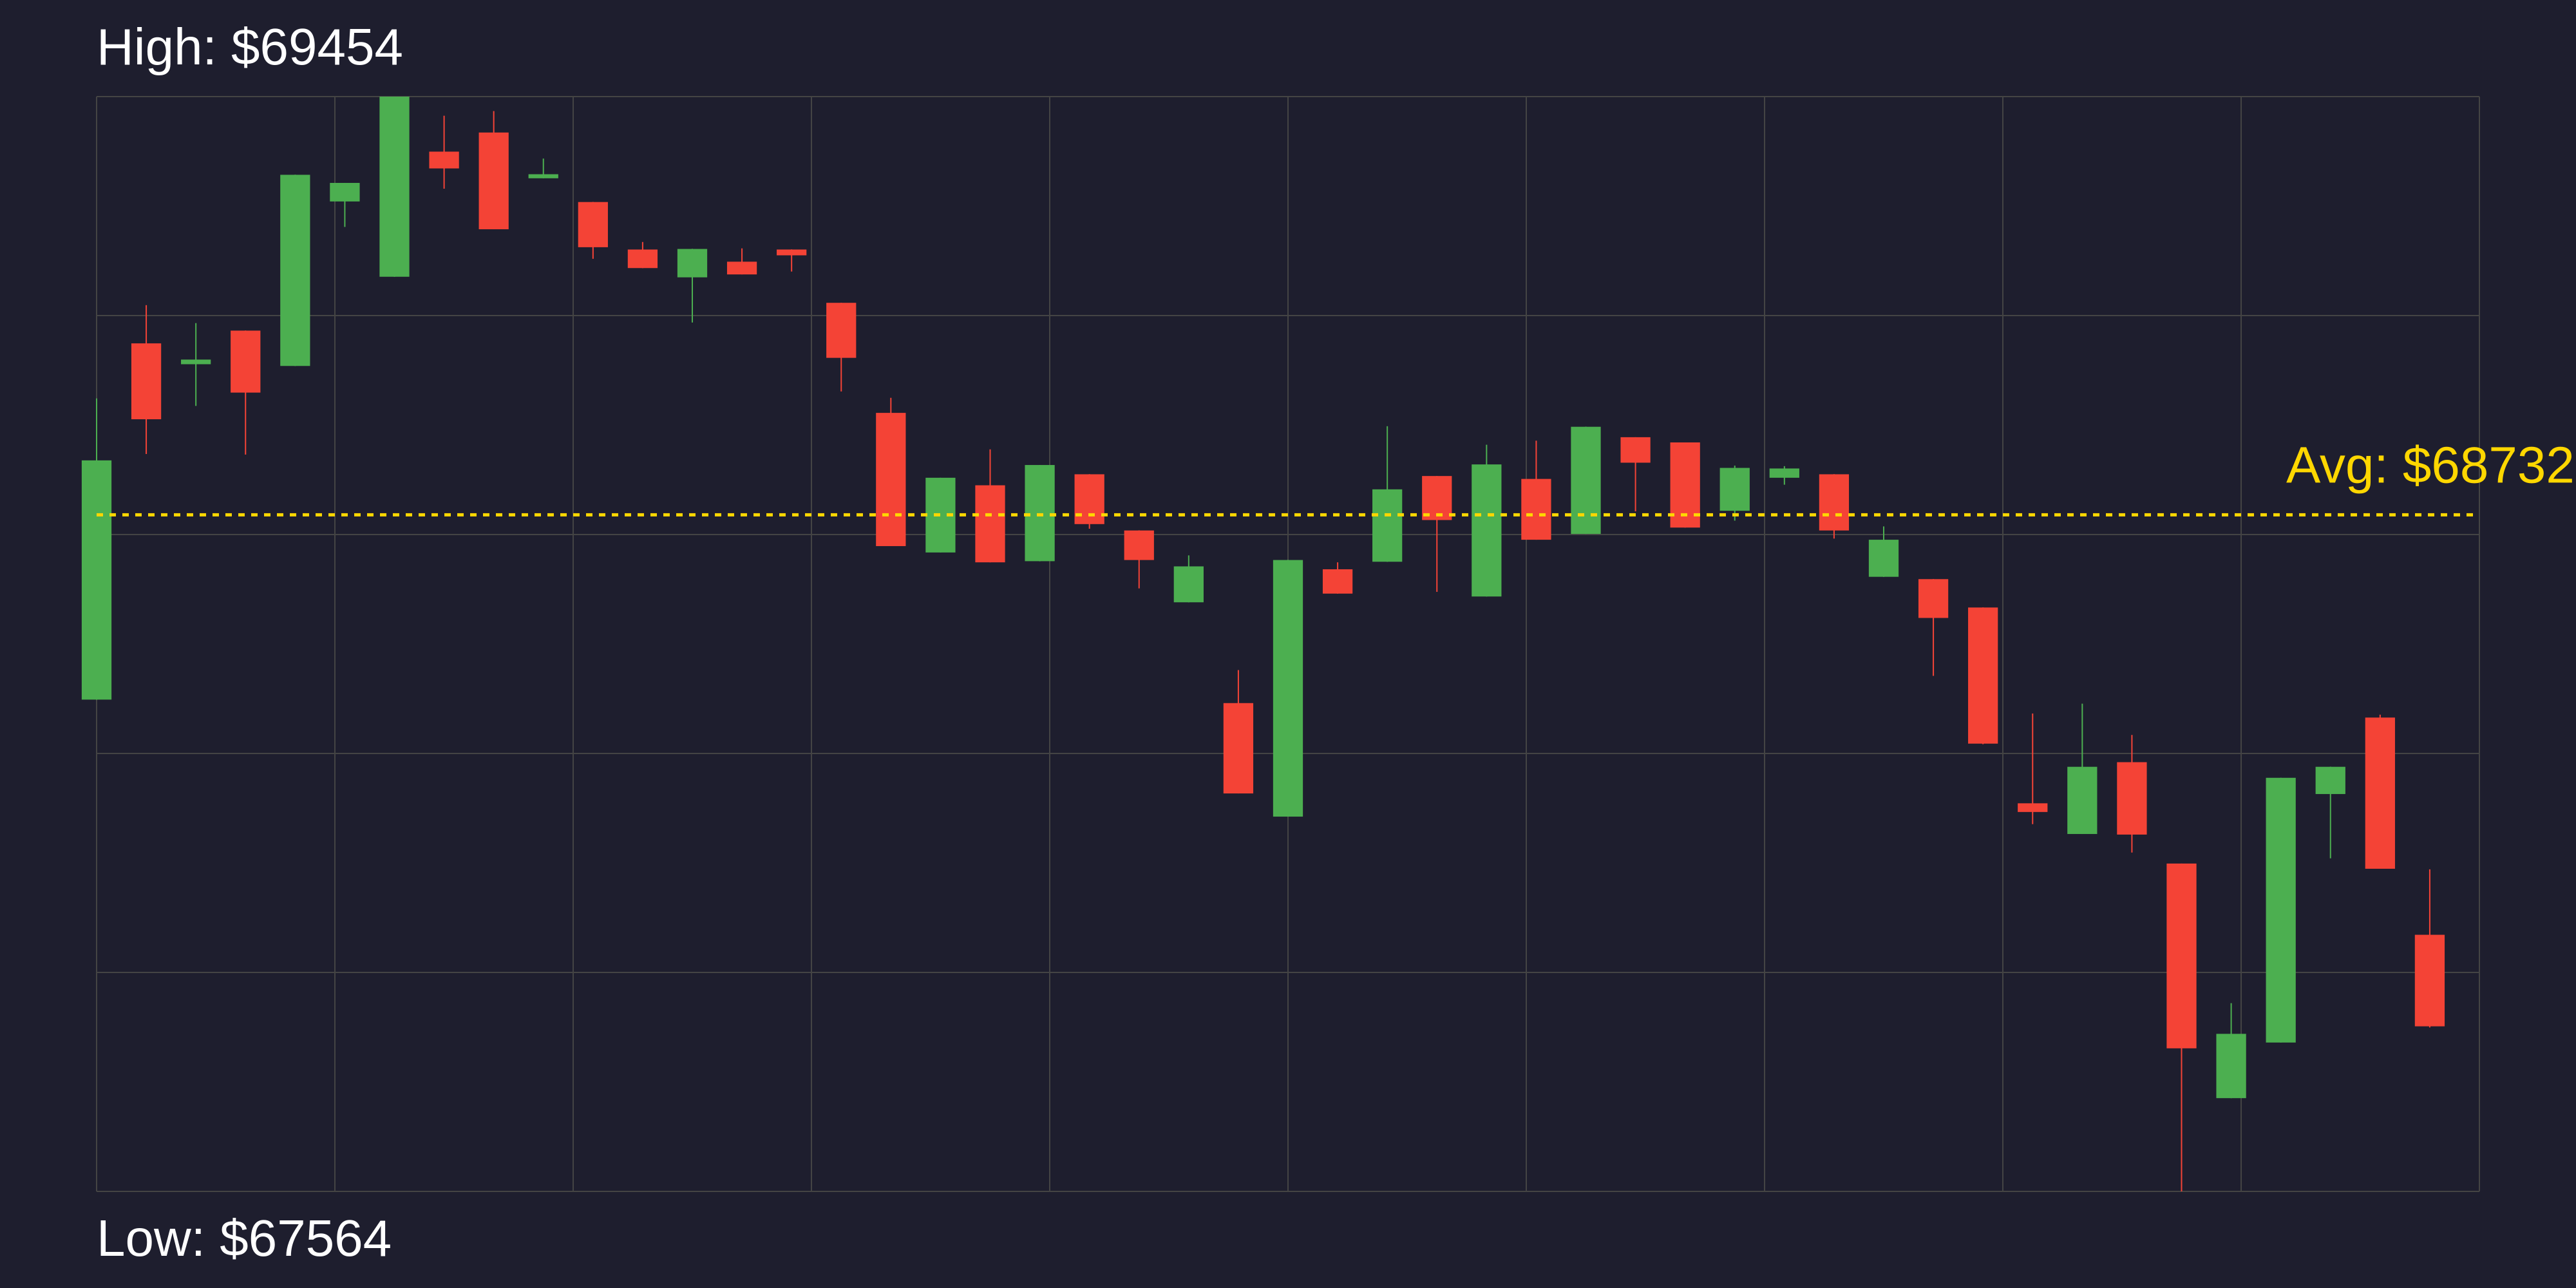Click the Avg: $68732 label
Image resolution: width=2576 pixels, height=1288 pixels.
pyautogui.click(x=2428, y=466)
